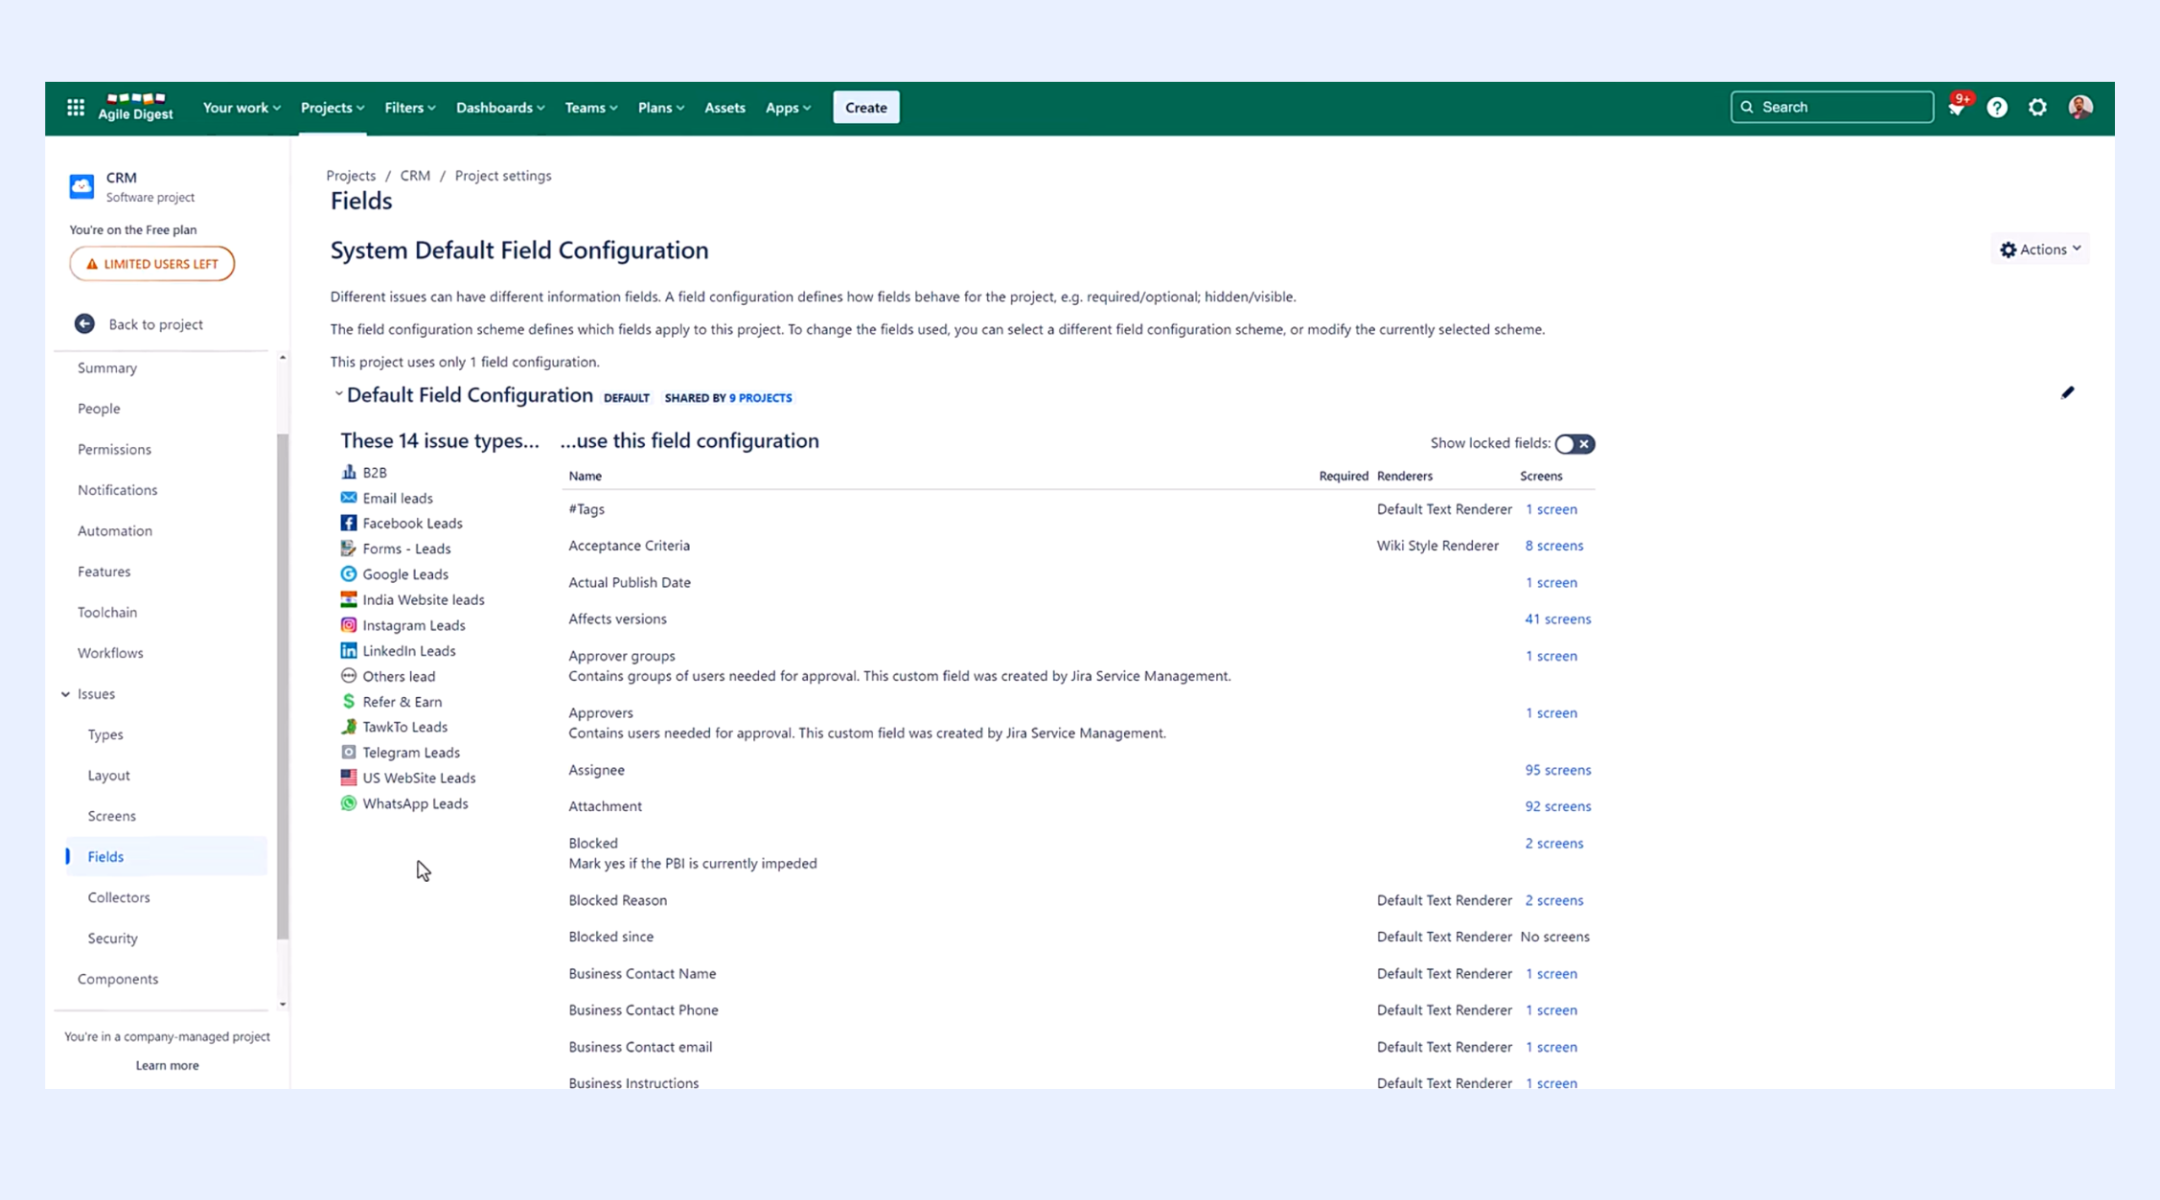Open 92 screens link for Attachment

(x=1557, y=806)
